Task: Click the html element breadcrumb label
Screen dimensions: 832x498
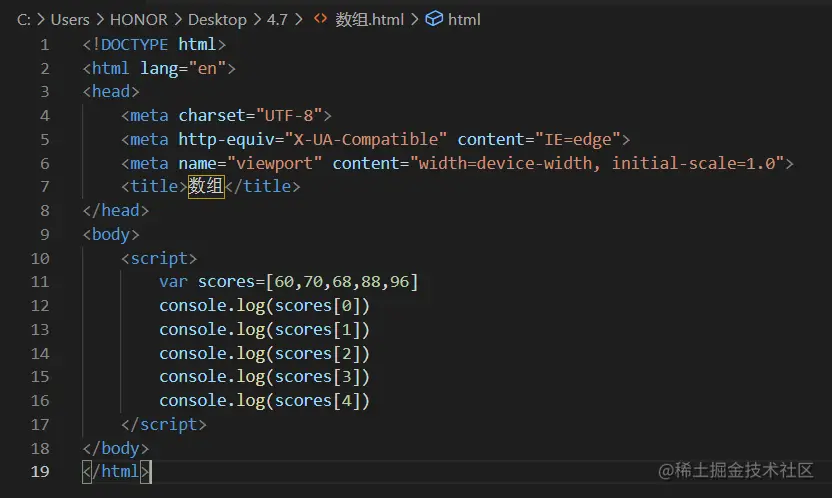Action: pyautogui.click(x=464, y=19)
